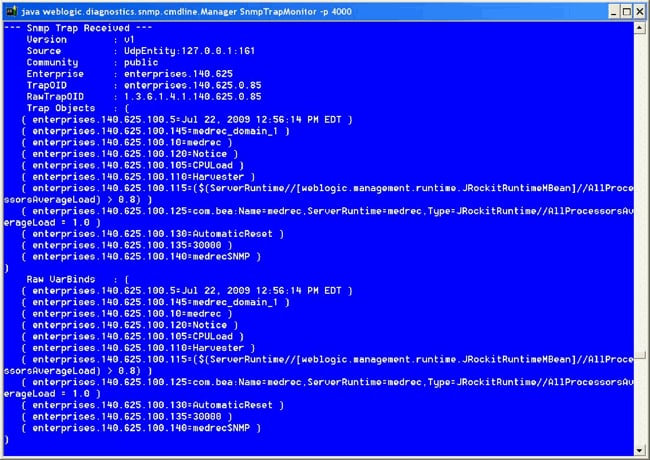Click the Enterprise value 'enterprises.140.625'
The height and width of the screenshot is (460, 650).
[x=178, y=74]
